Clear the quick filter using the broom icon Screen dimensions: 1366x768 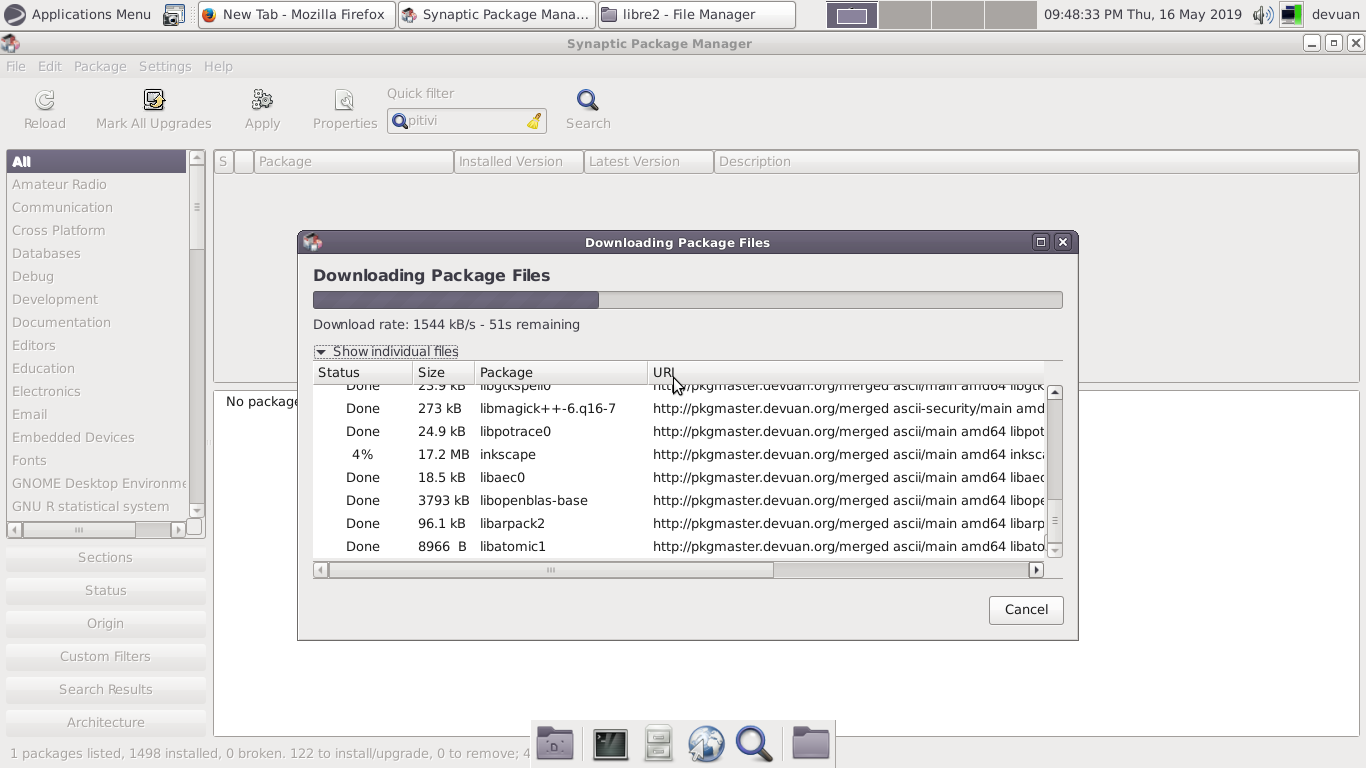(534, 121)
